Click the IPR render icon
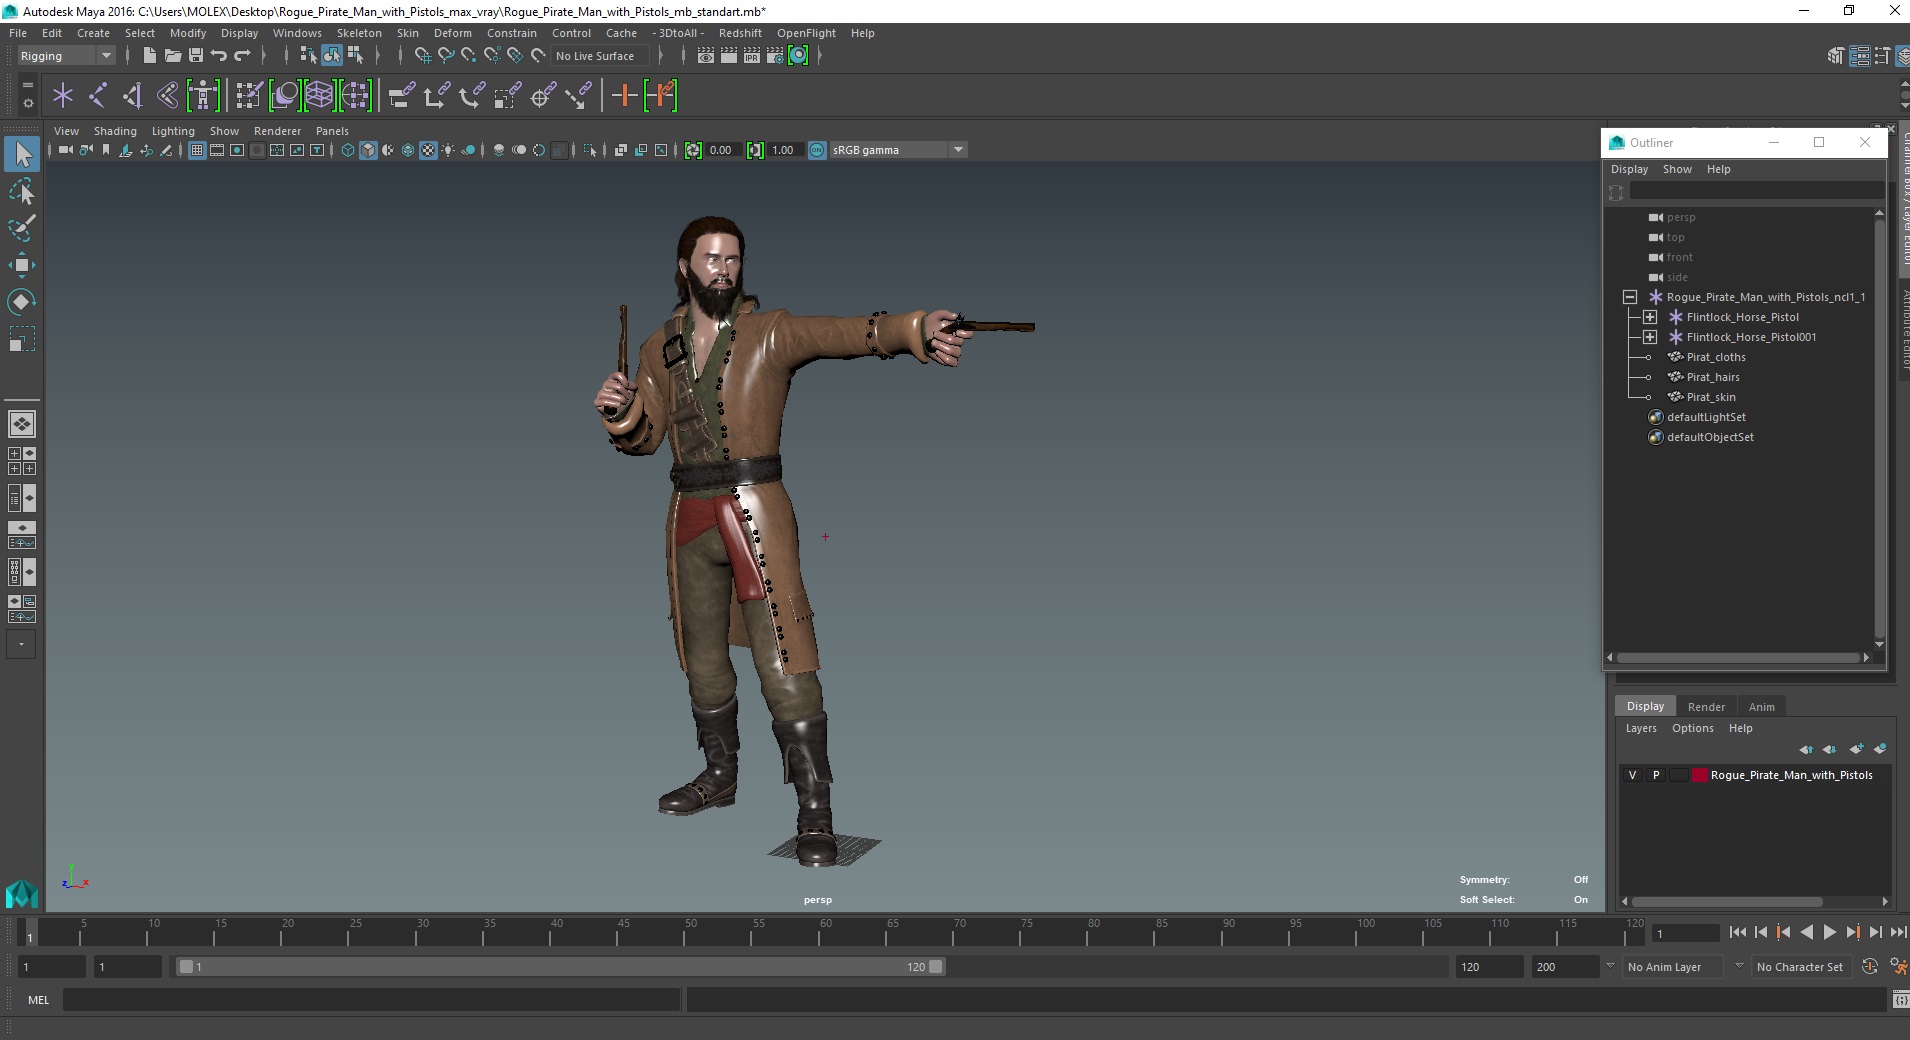Screen dimensions: 1910x1040 (751, 56)
